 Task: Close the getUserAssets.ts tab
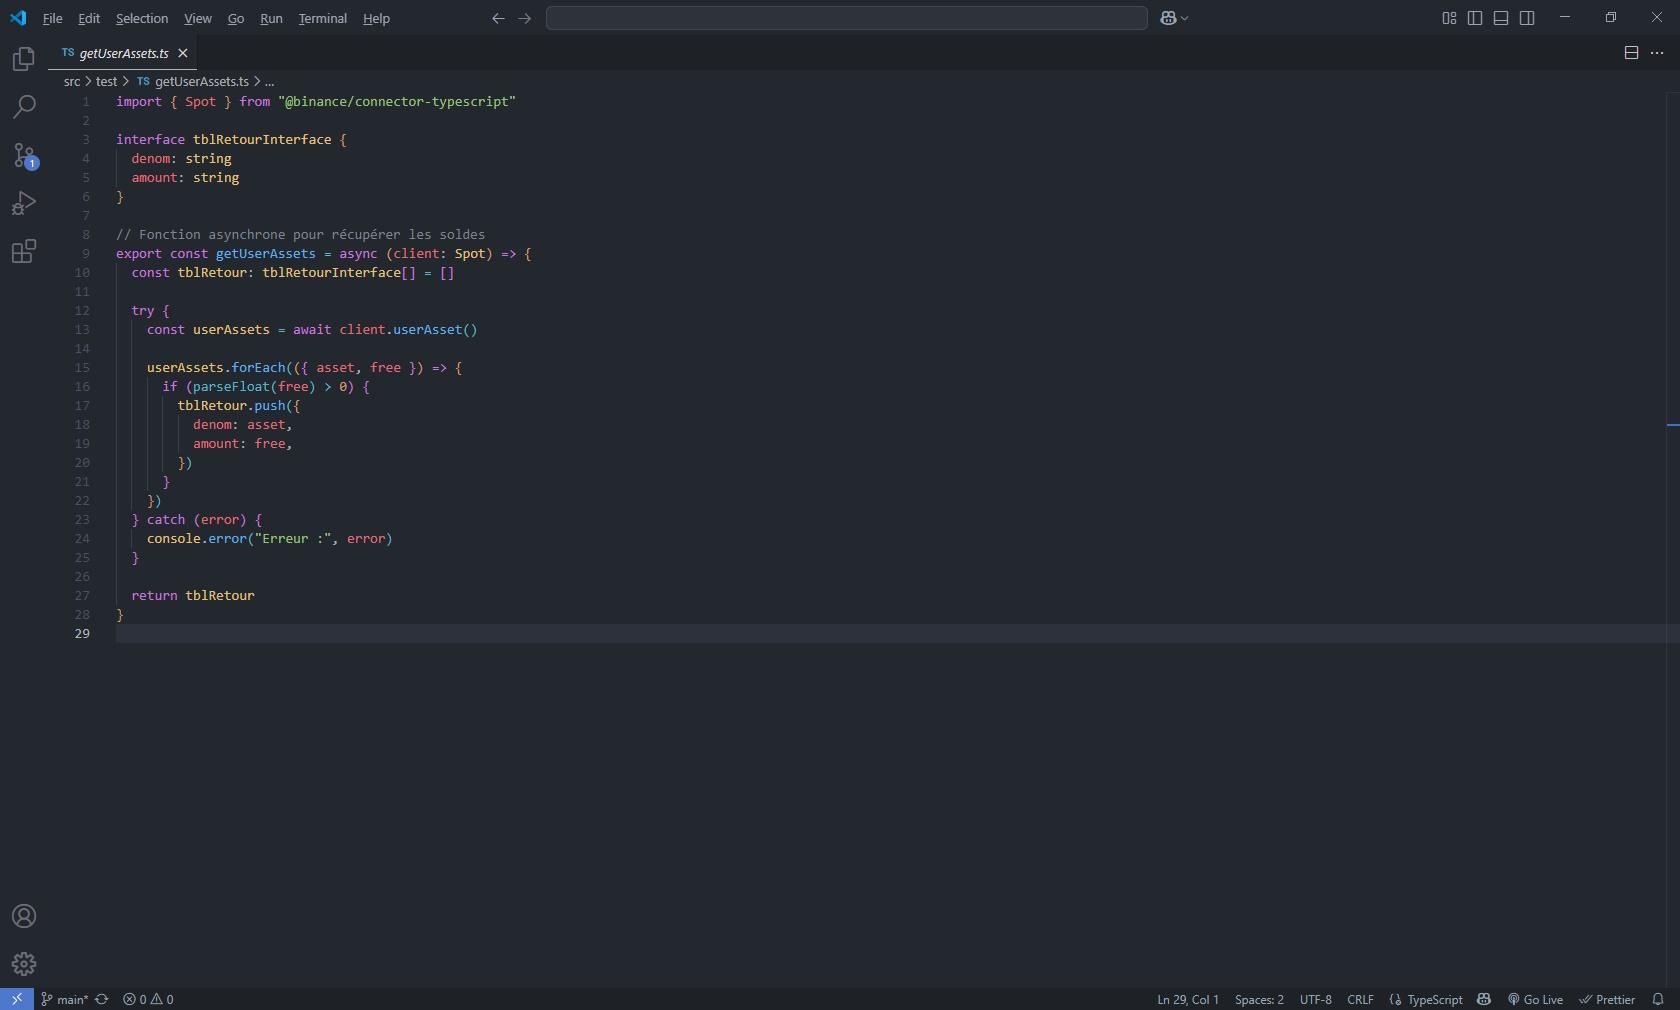(x=182, y=53)
